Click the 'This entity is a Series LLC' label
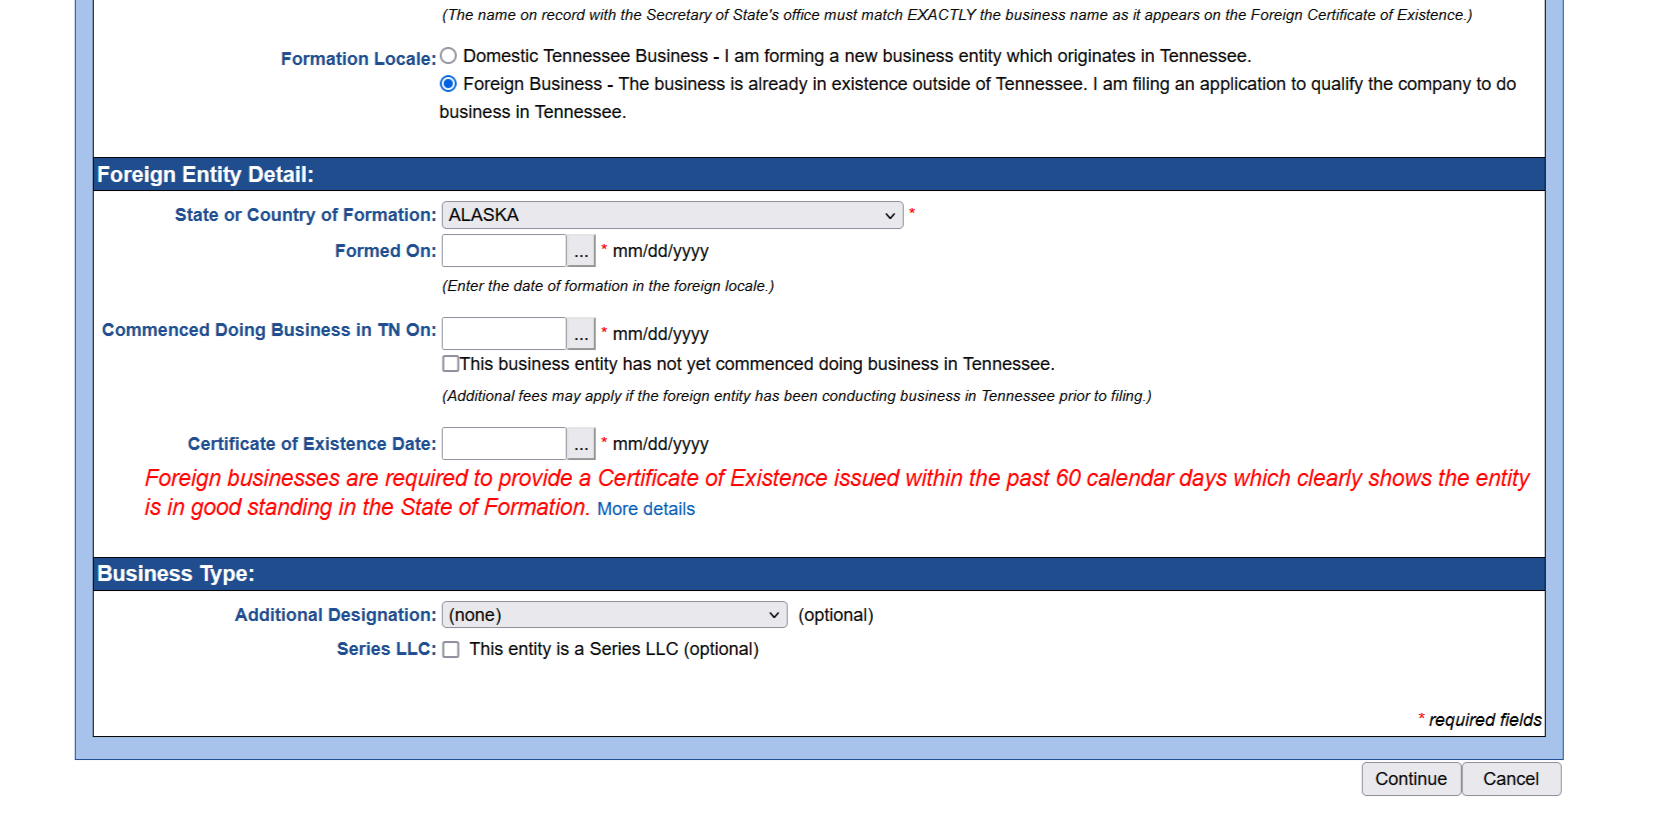This screenshot has height=831, width=1662. point(613,650)
